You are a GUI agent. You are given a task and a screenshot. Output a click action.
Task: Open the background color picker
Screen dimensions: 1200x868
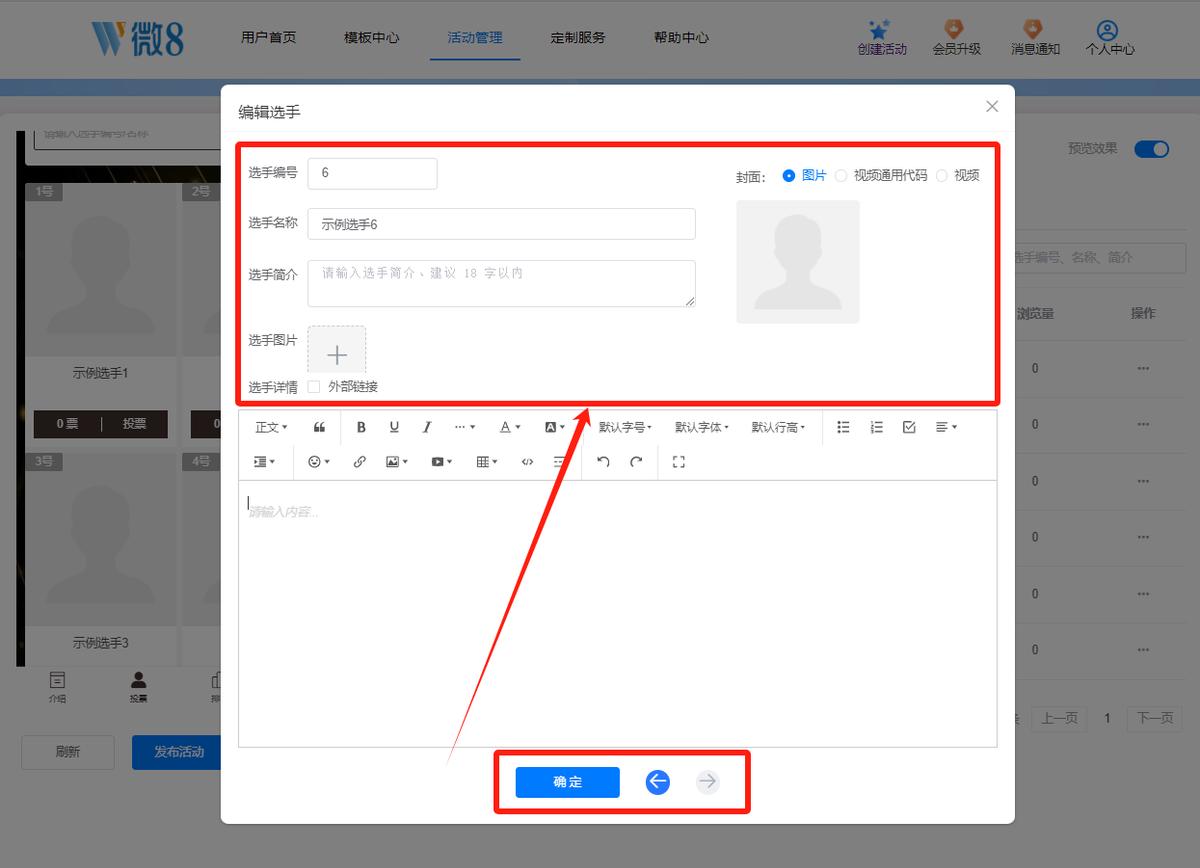[x=554, y=427]
